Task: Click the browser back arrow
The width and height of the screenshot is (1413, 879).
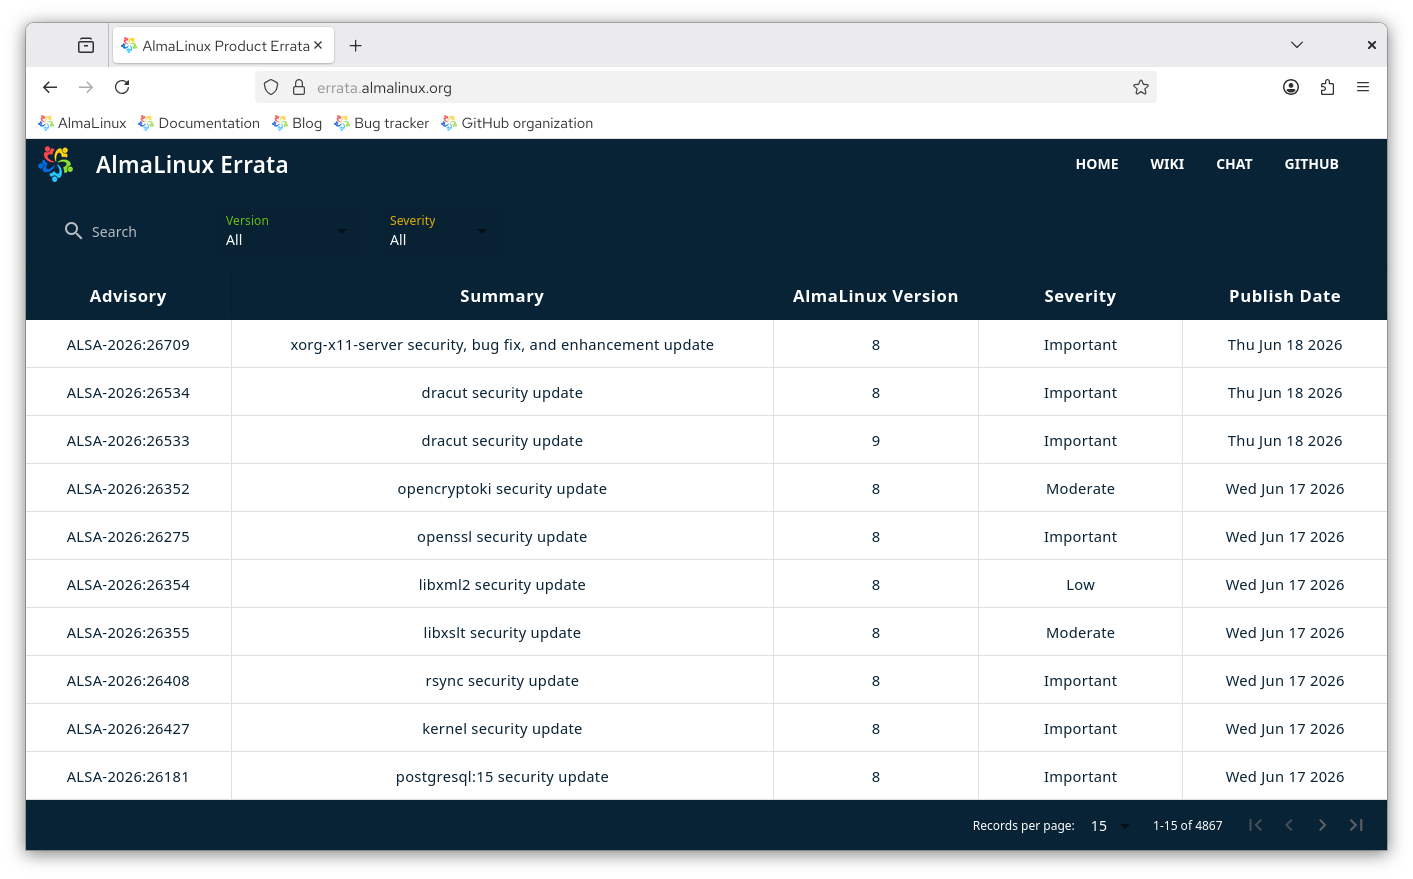Action: tap(50, 87)
